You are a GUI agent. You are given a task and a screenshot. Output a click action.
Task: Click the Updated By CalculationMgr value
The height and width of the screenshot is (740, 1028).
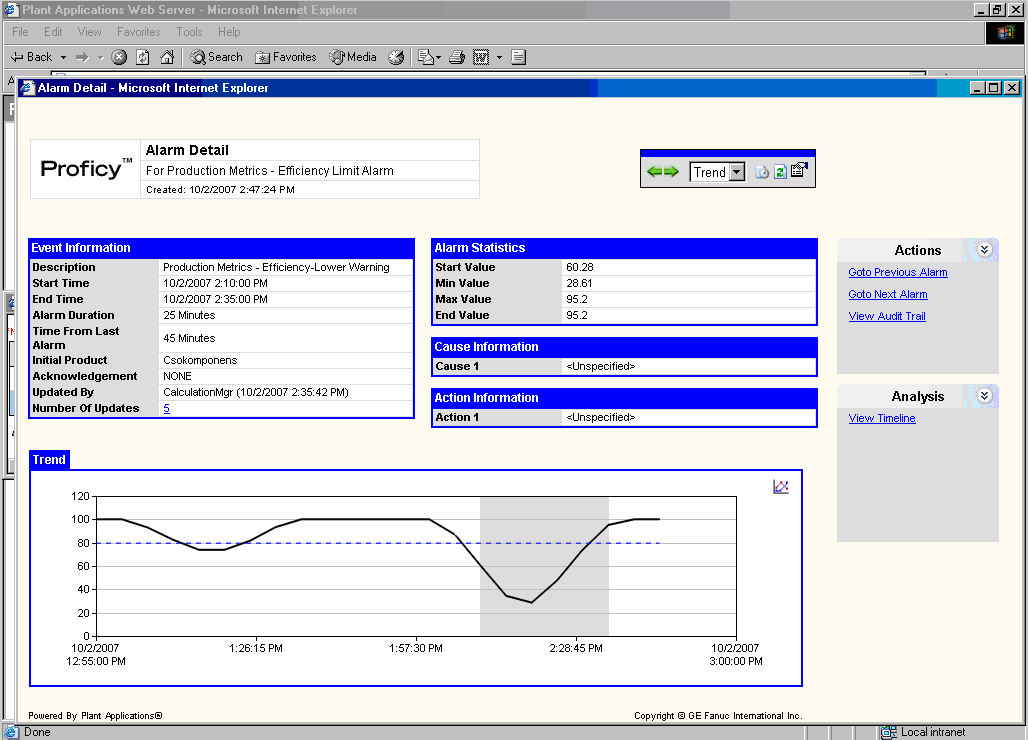click(256, 393)
